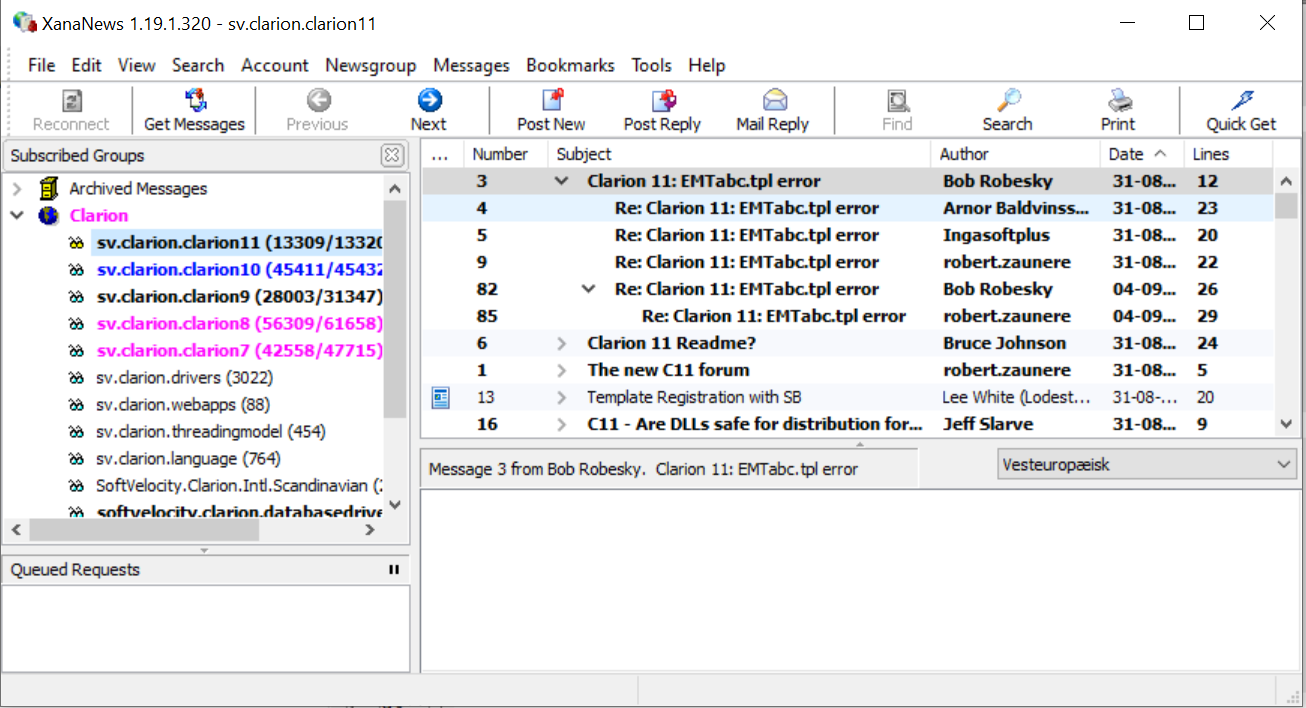The width and height of the screenshot is (1306, 708).
Task: Expand the Archived Messages tree node
Action: coord(17,189)
